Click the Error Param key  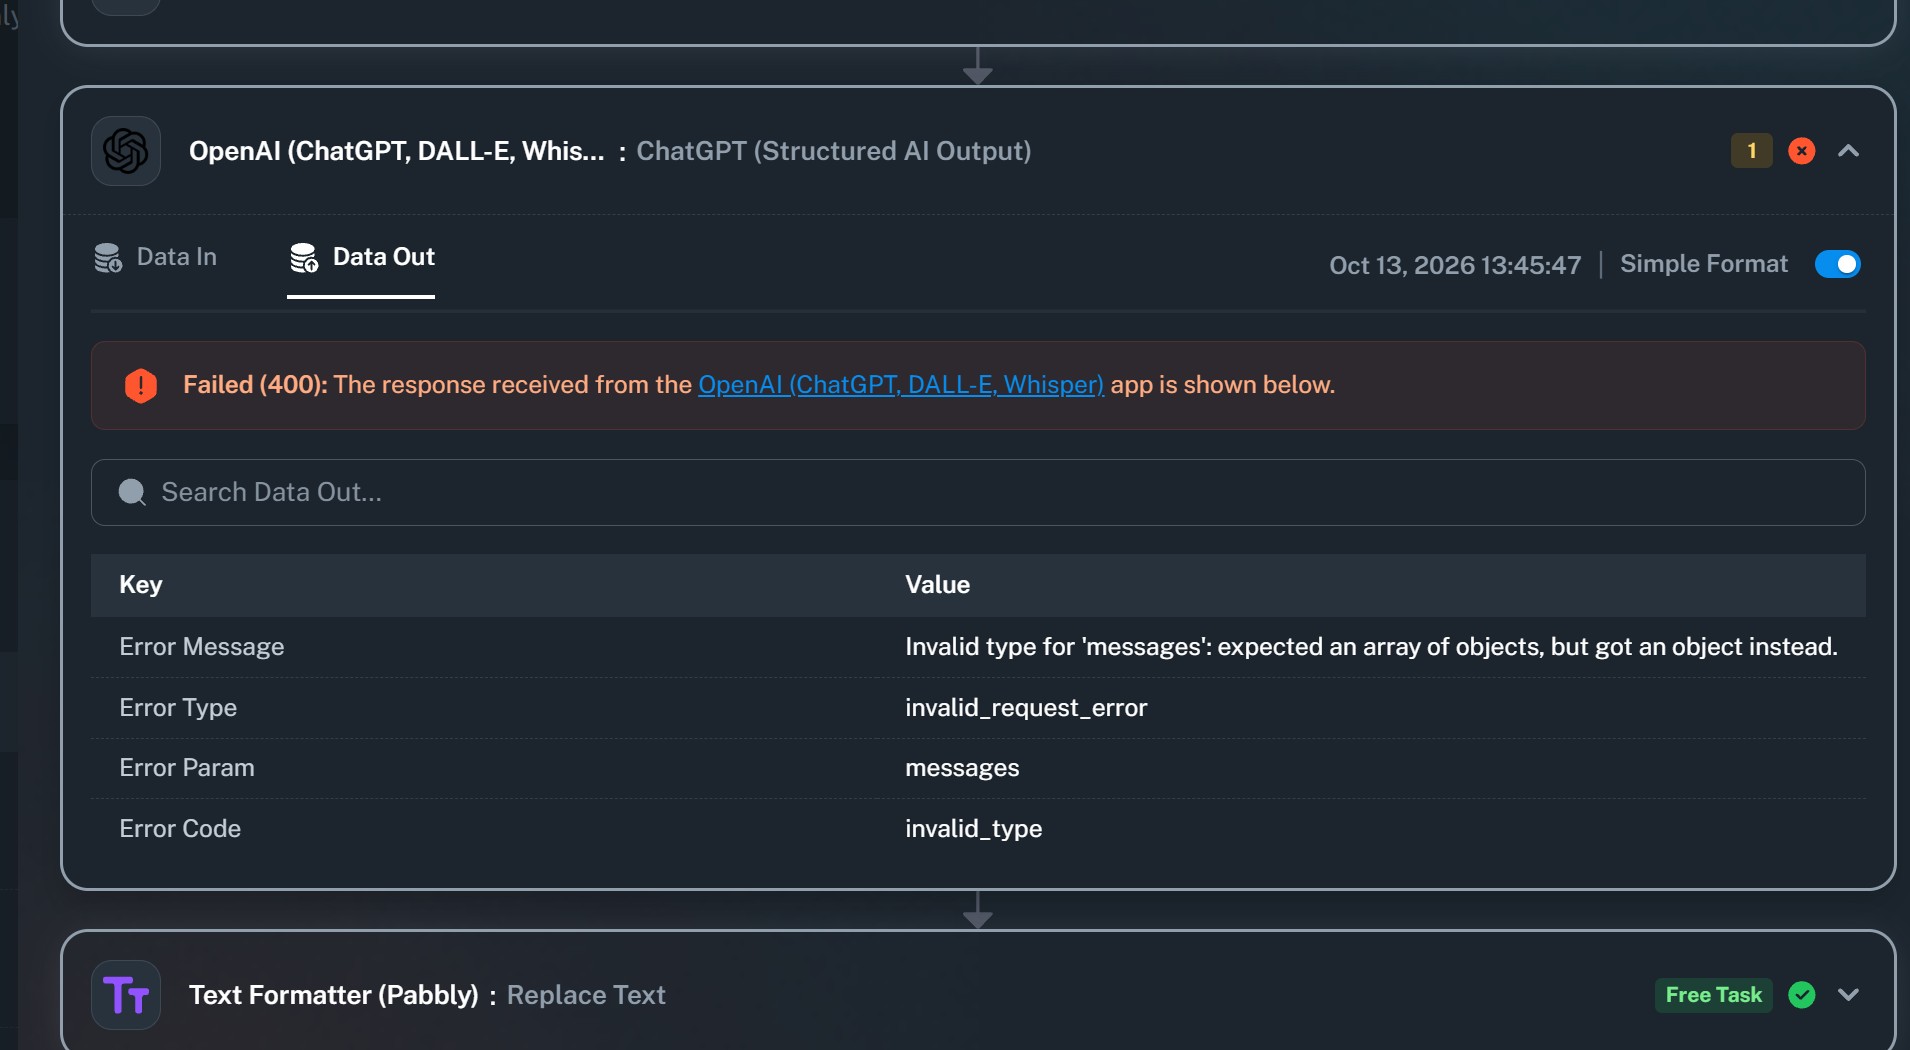[x=187, y=768]
